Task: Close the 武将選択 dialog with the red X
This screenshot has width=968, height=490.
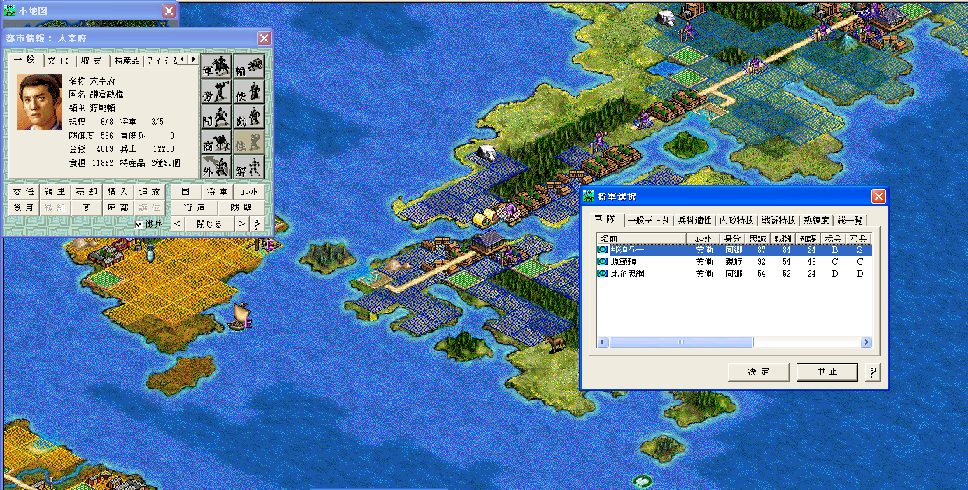Action: (x=878, y=196)
